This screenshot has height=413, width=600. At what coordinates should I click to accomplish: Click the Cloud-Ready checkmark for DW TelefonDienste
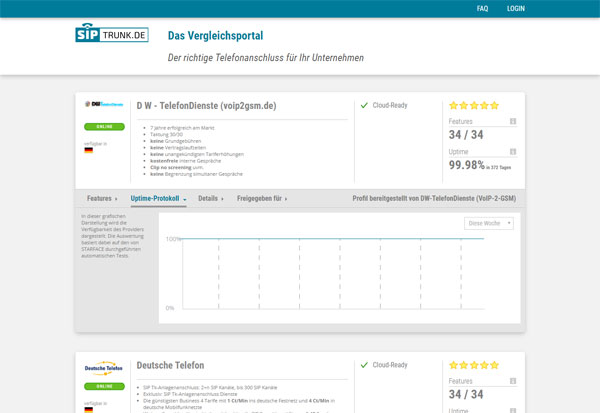364,105
